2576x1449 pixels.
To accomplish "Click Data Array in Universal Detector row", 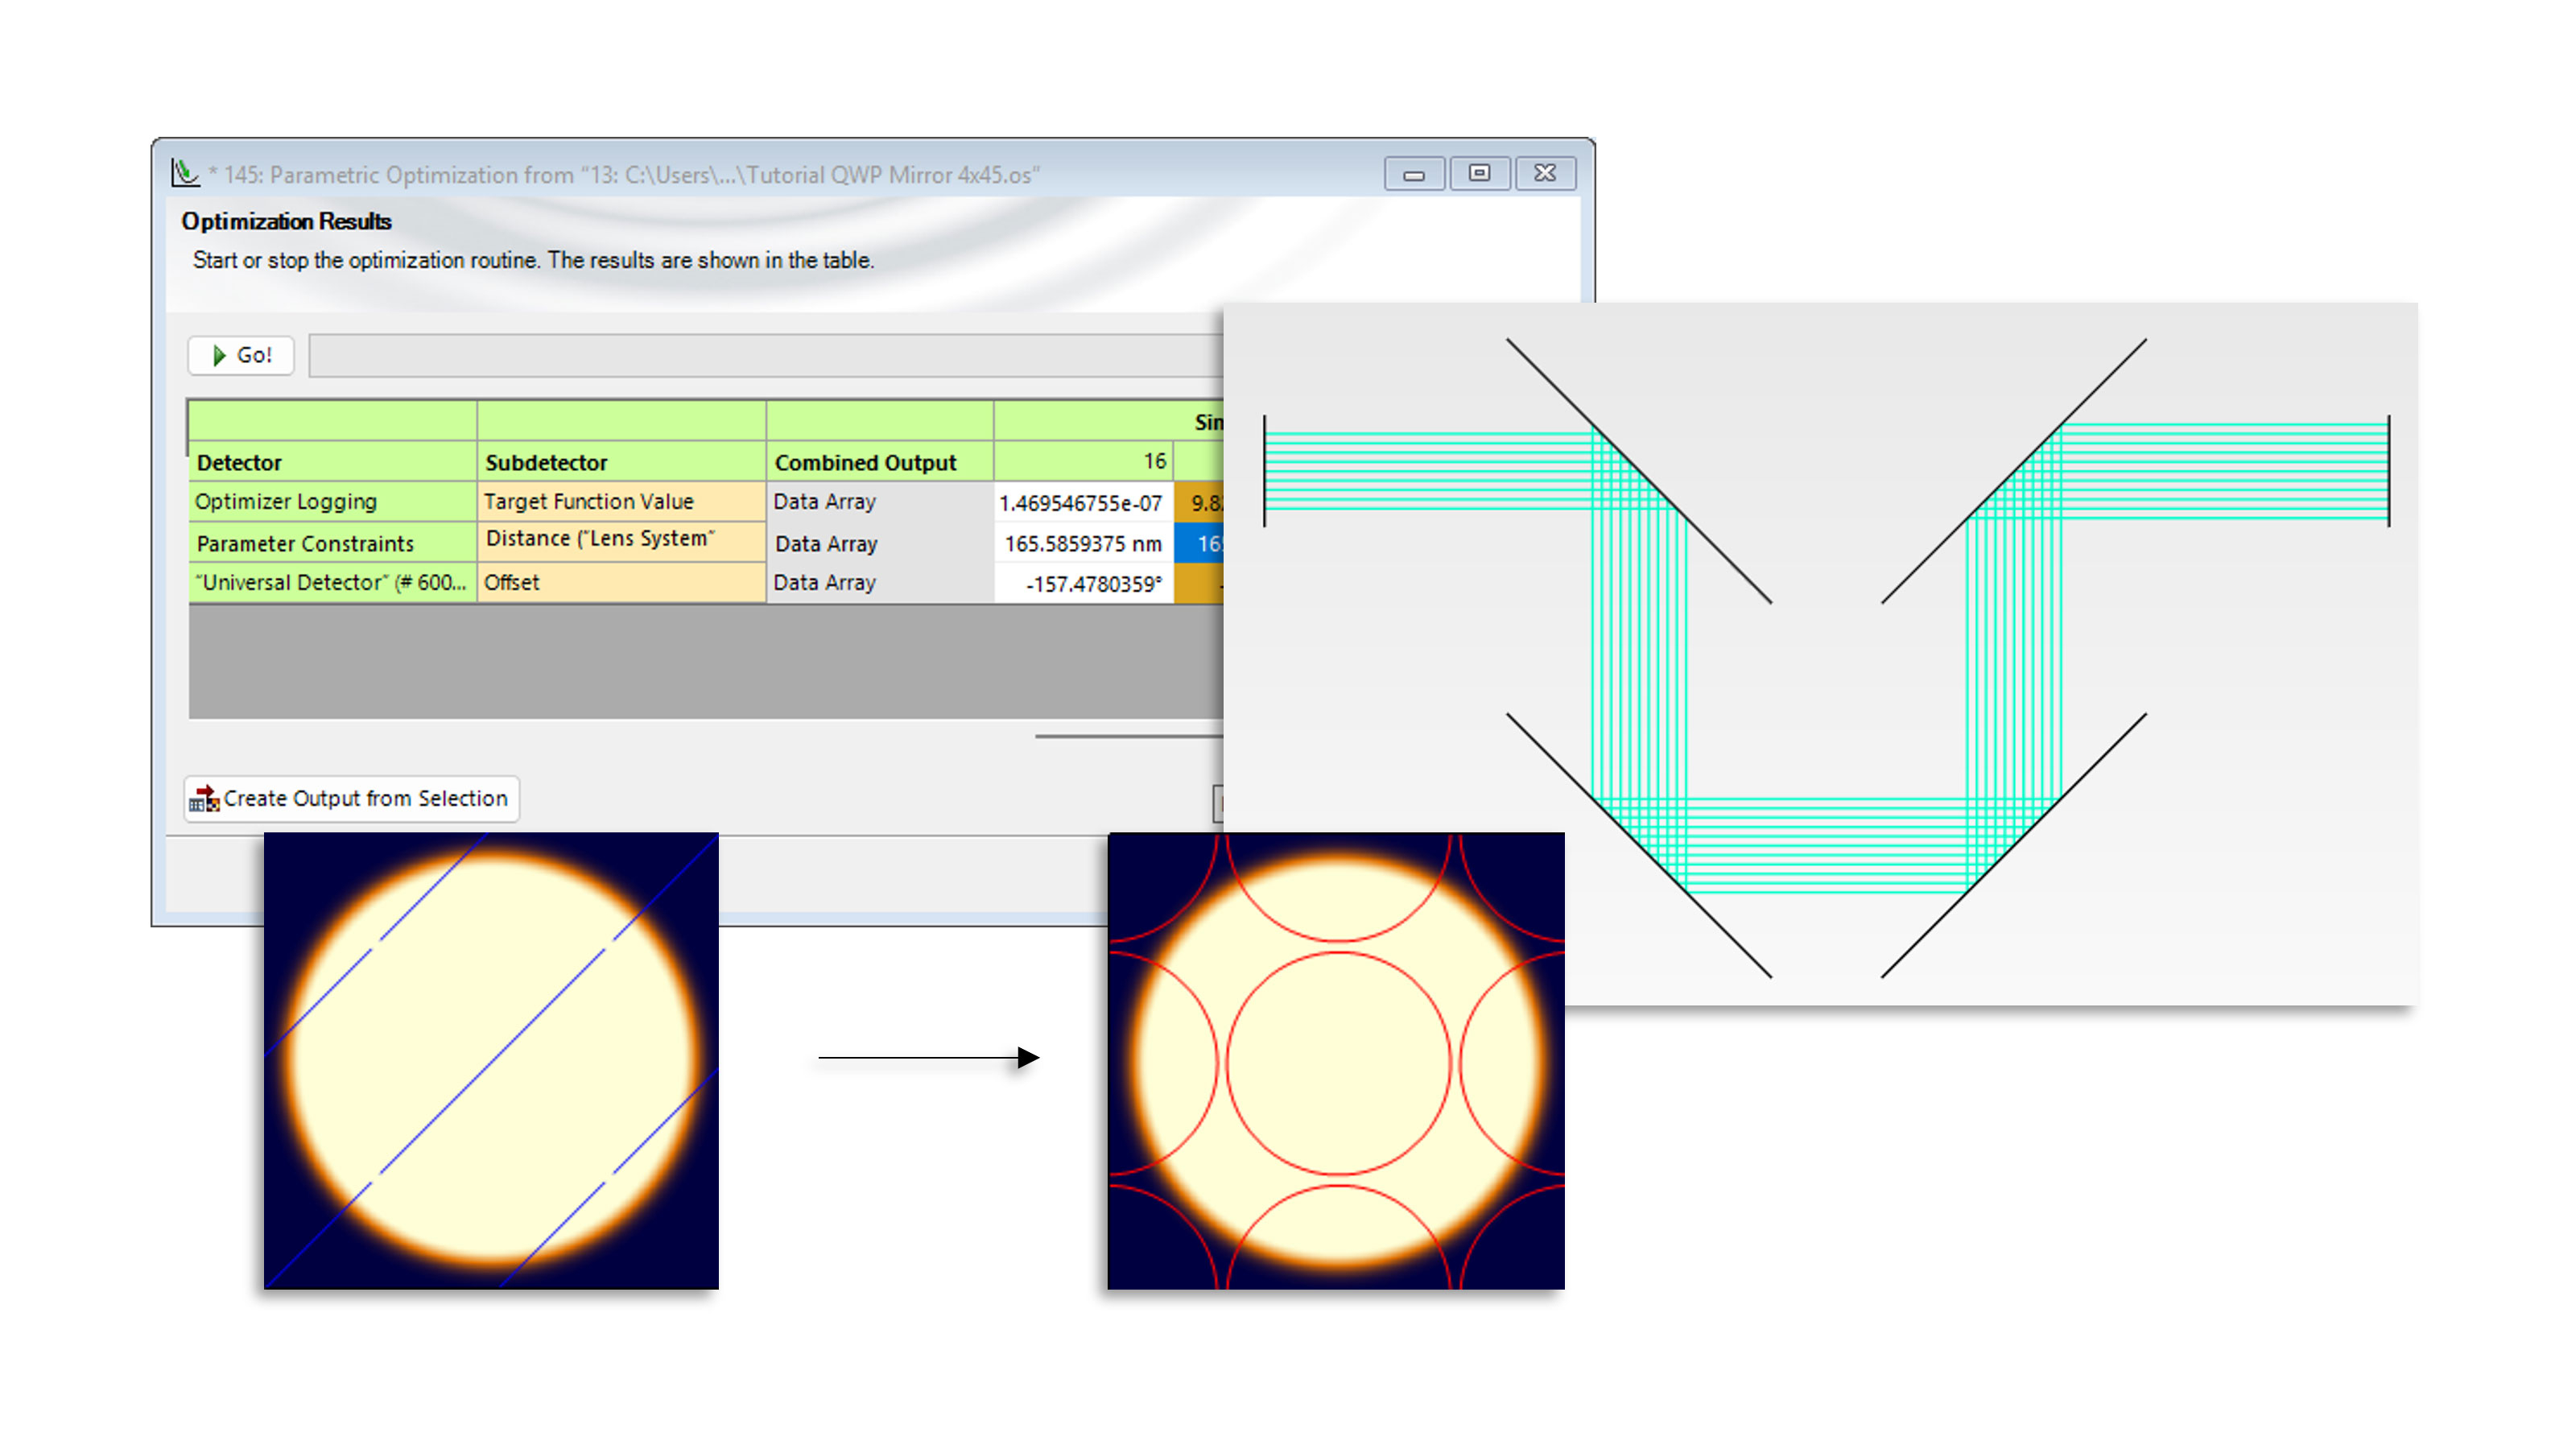I will (879, 583).
